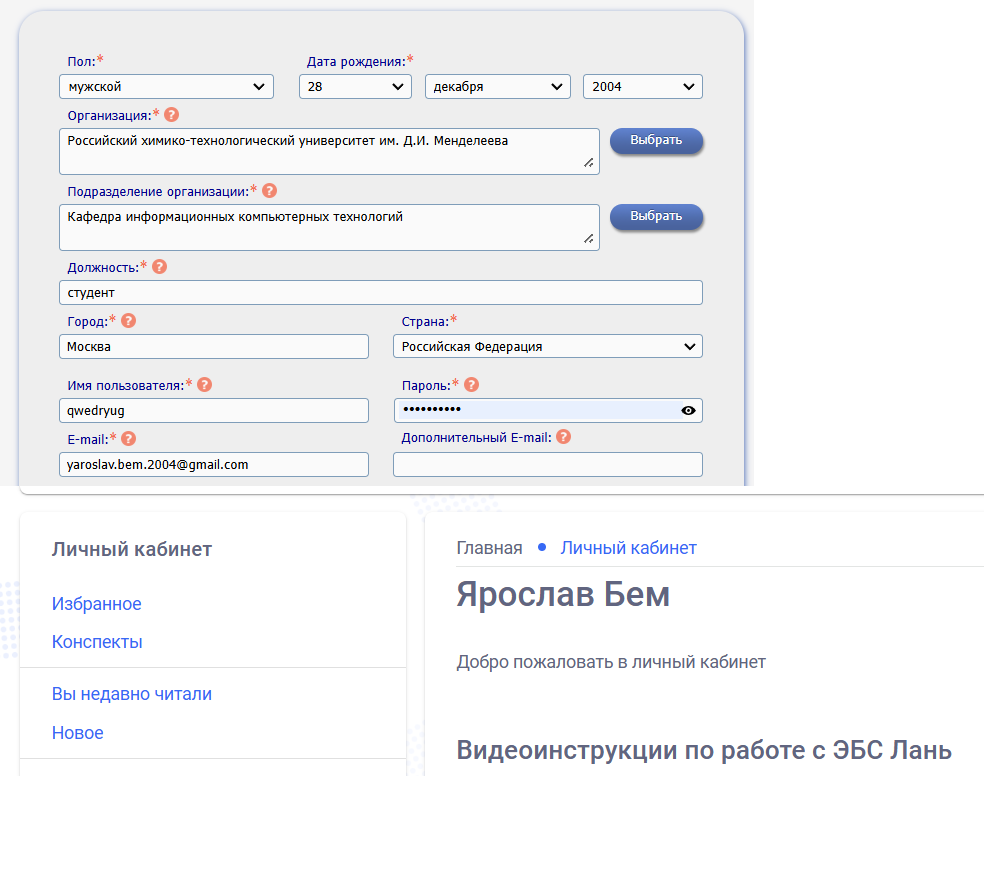Click help icon beside Подразделение организации label
Screen dimensions: 984x886
pos(269,191)
